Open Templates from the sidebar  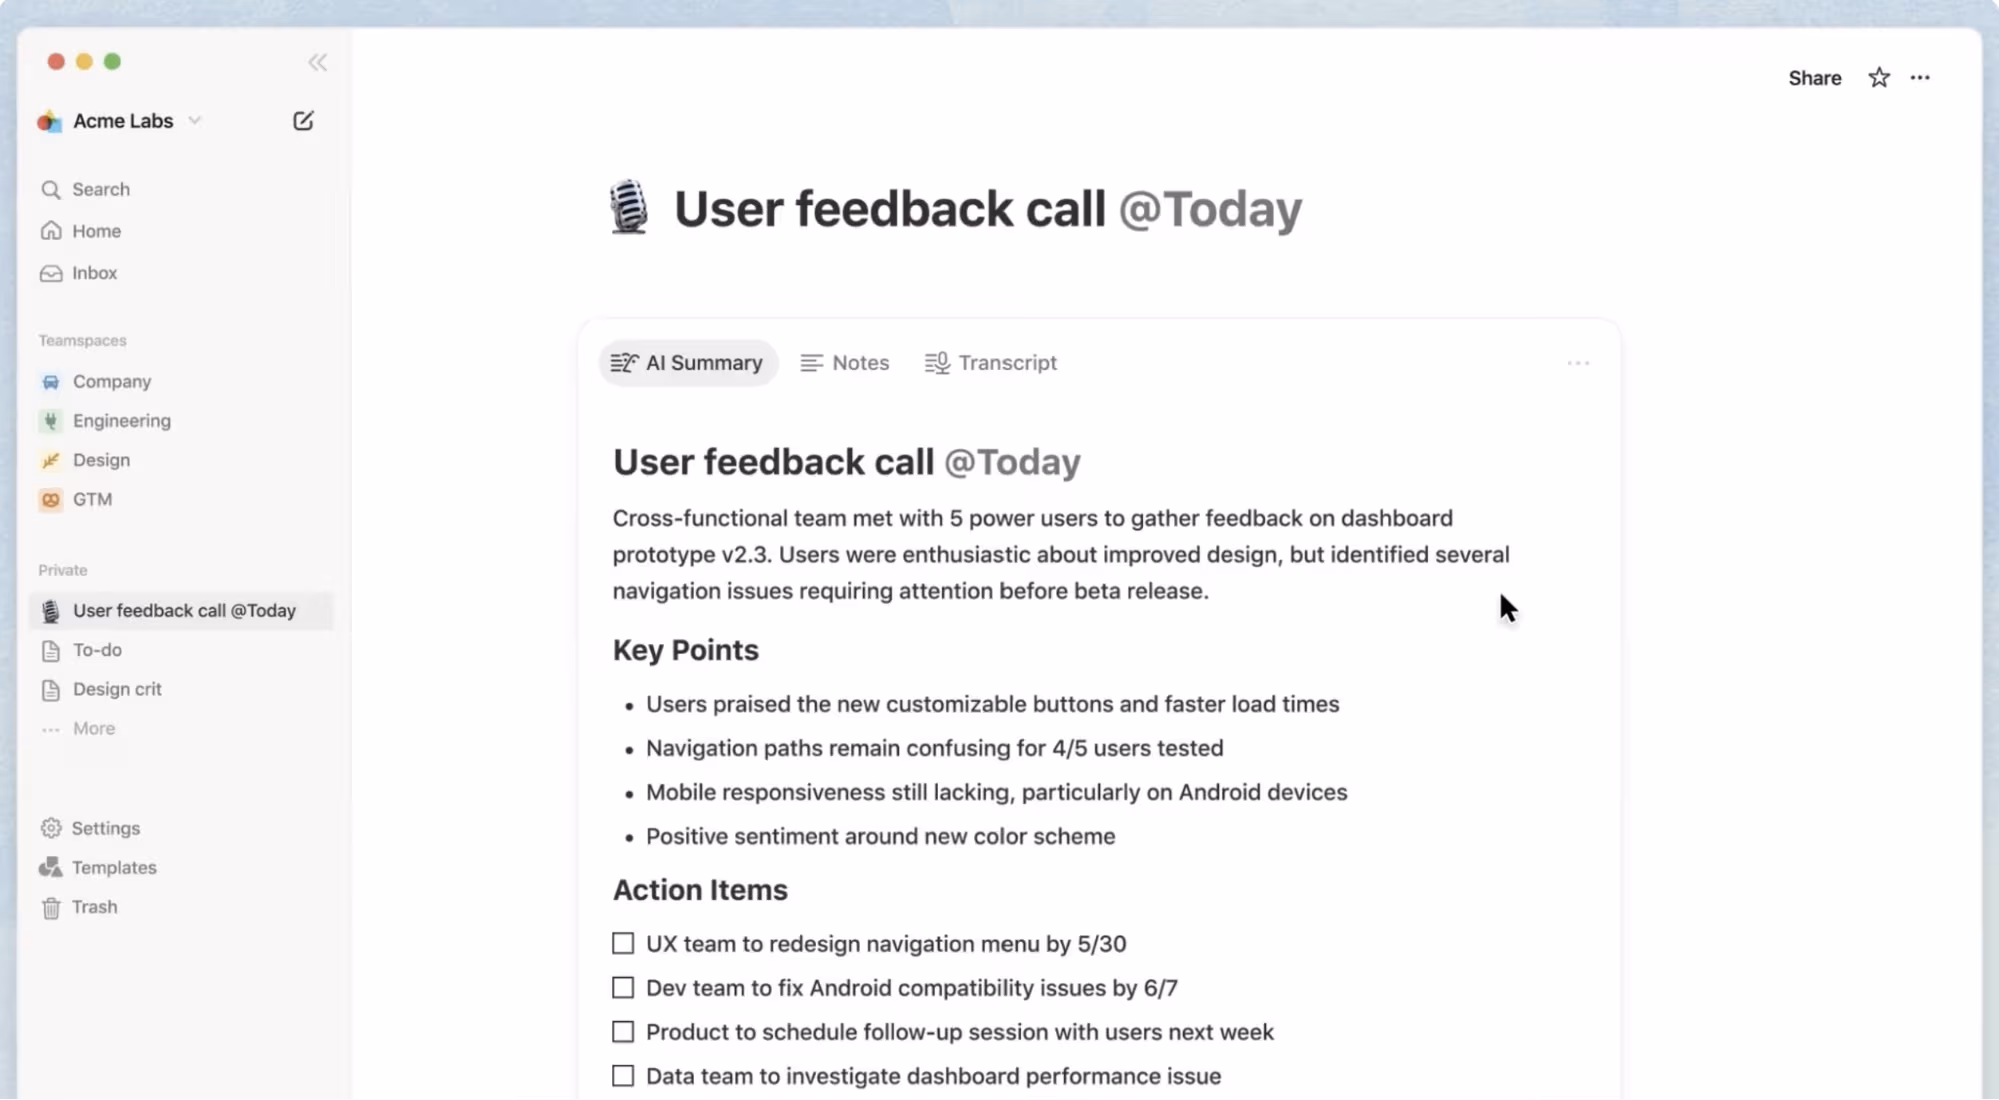pyautogui.click(x=113, y=867)
